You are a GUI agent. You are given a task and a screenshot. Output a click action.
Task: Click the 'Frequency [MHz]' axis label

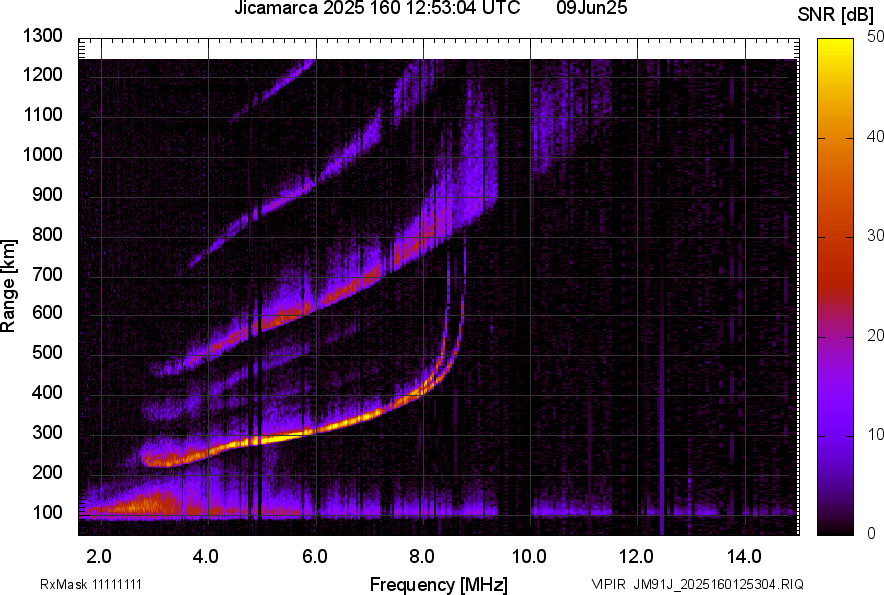click(x=439, y=584)
